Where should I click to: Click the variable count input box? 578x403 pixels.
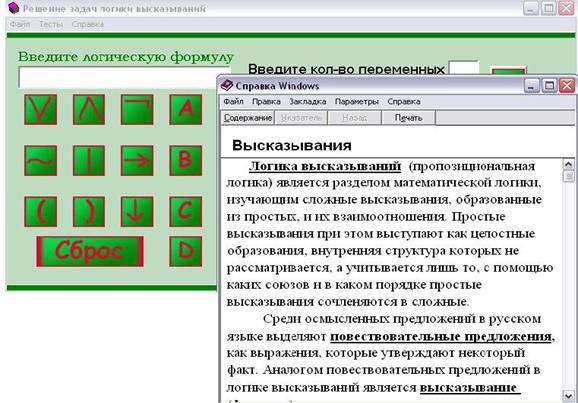[464, 67]
